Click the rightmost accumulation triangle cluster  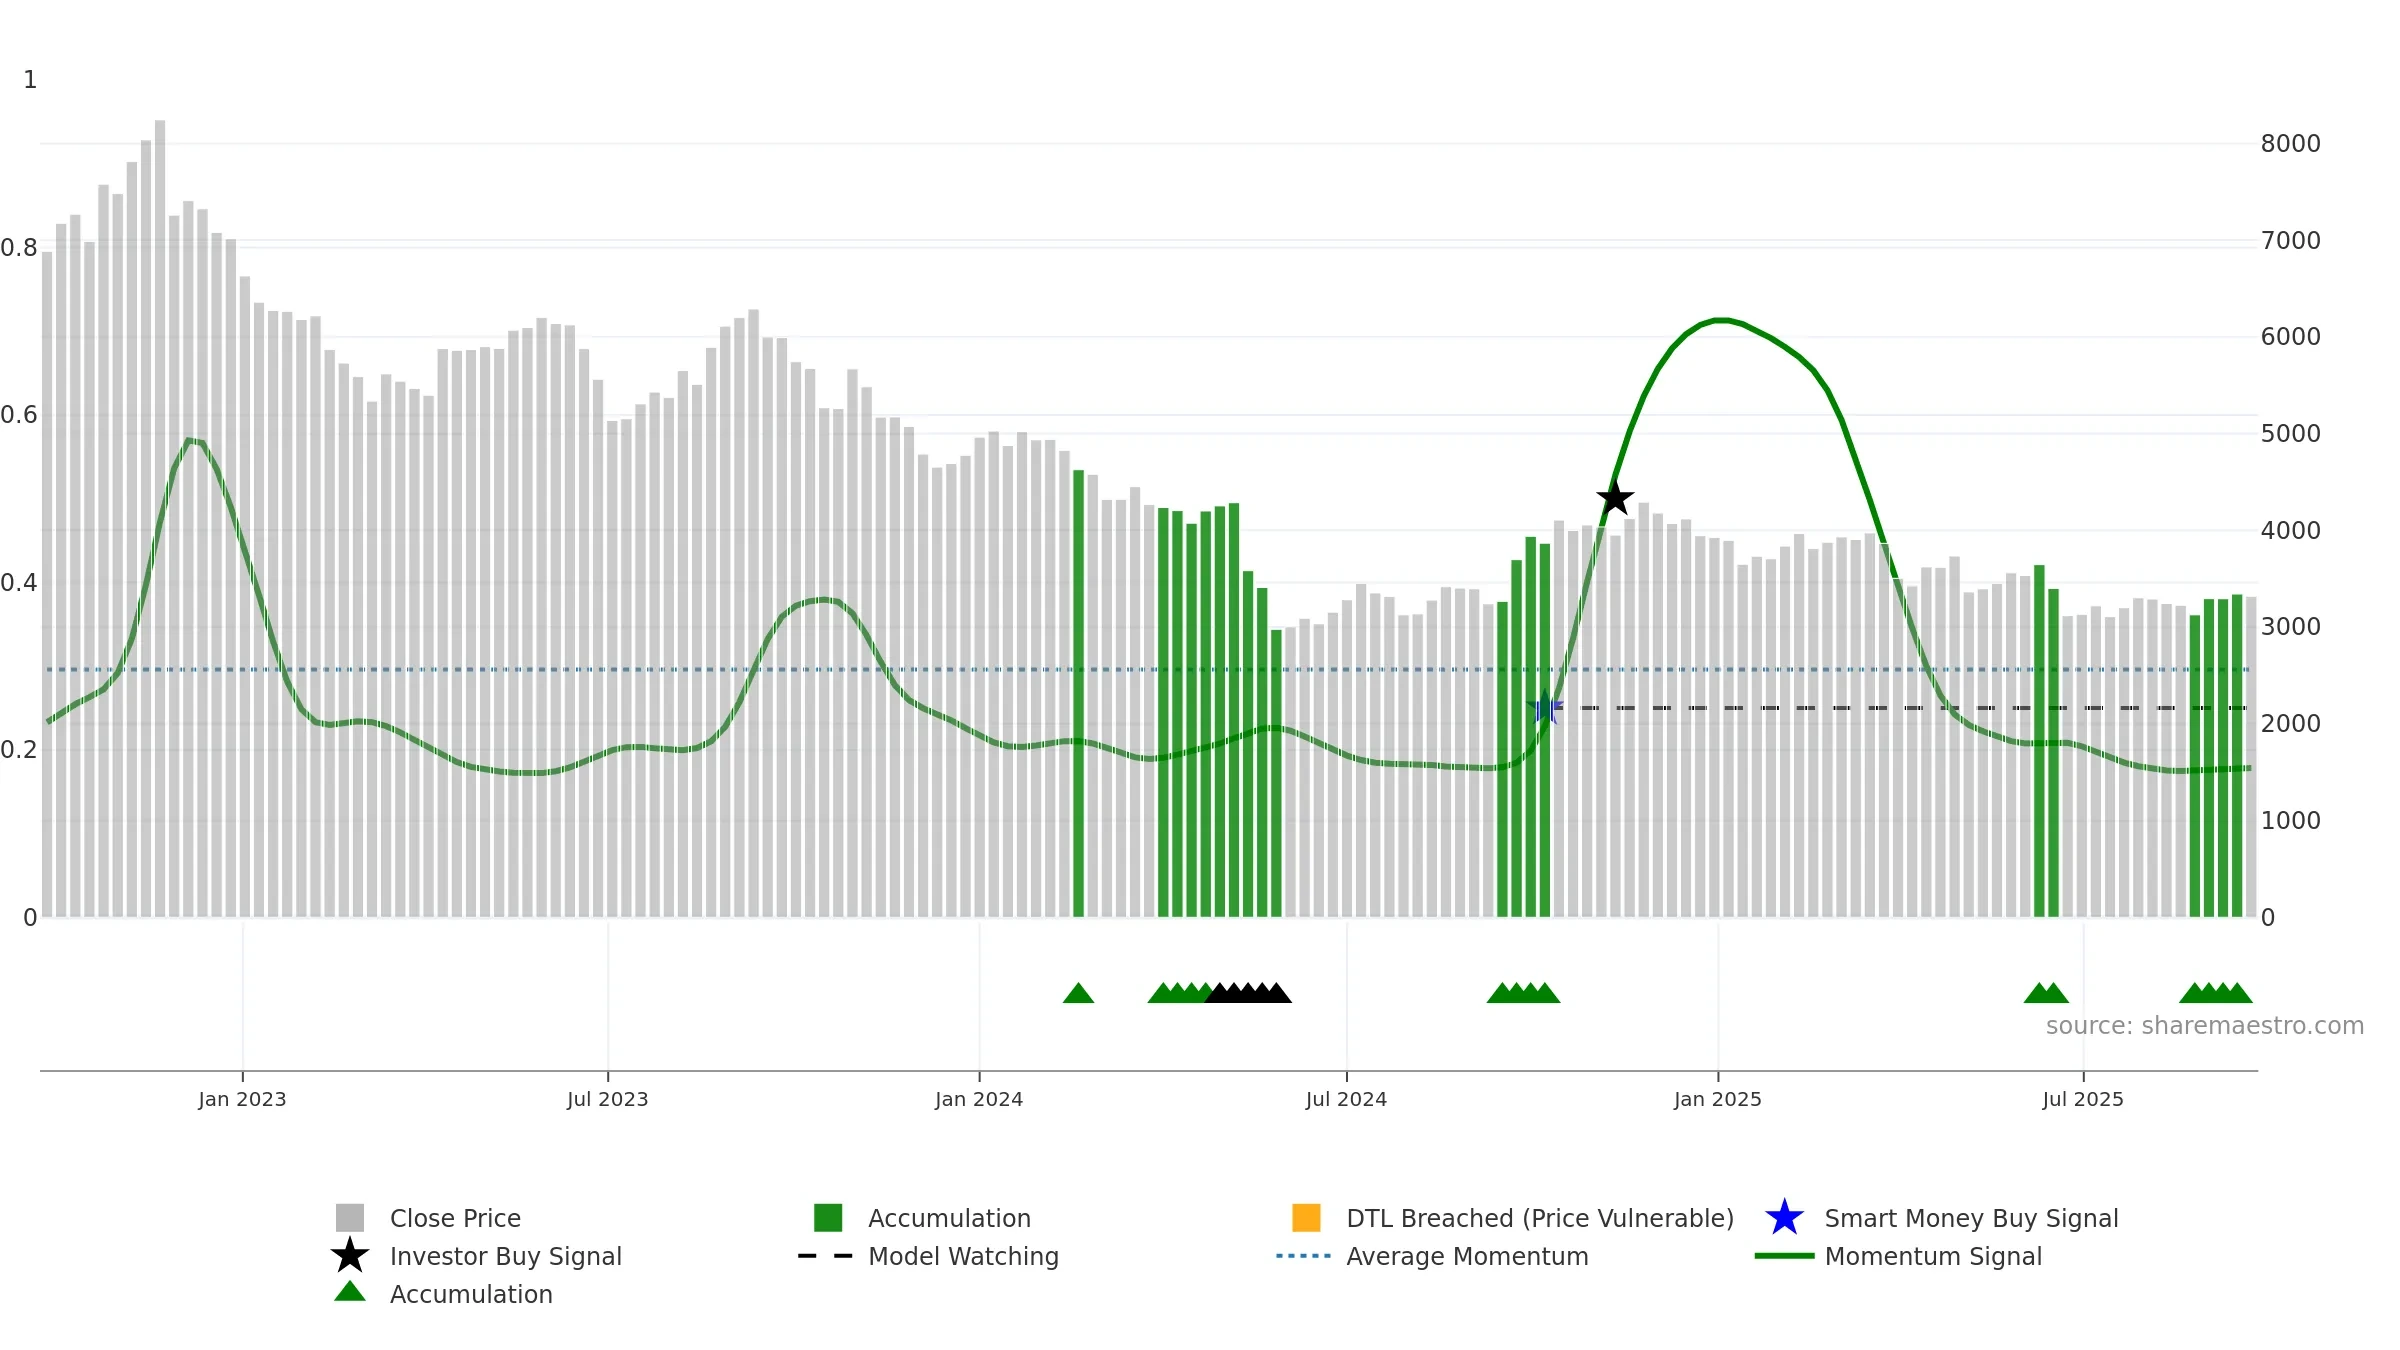coord(2216,993)
